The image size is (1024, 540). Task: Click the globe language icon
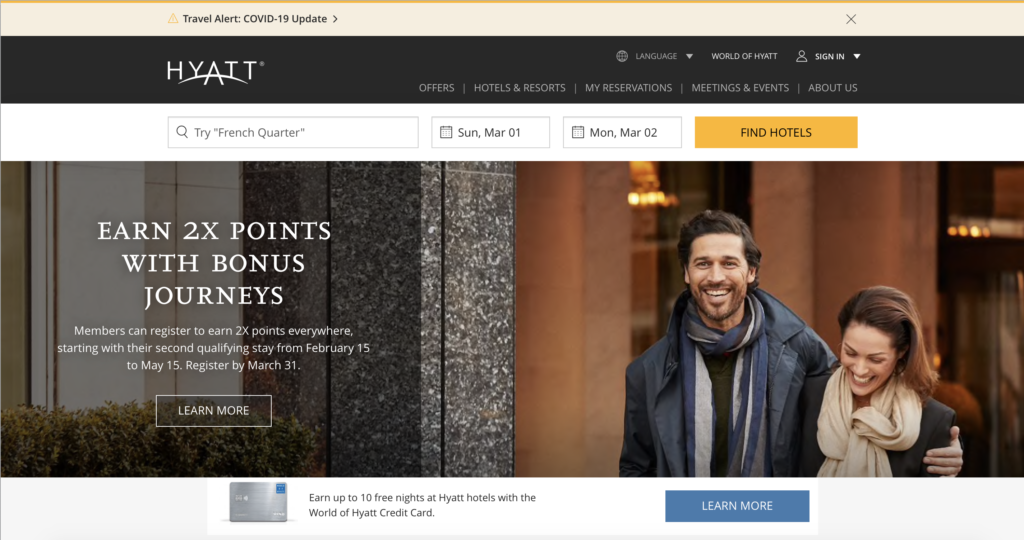[622, 56]
